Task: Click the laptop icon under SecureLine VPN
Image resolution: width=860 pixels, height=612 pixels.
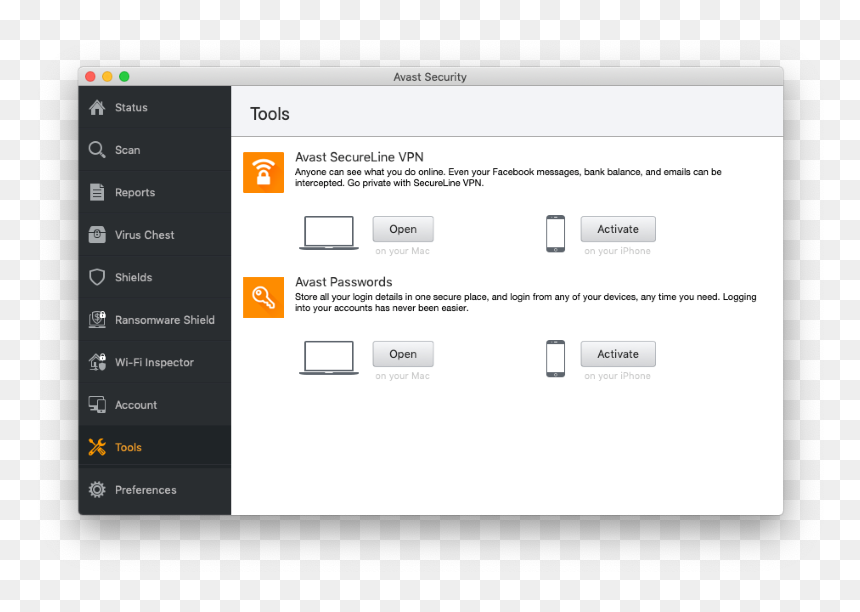Action: coord(329,233)
